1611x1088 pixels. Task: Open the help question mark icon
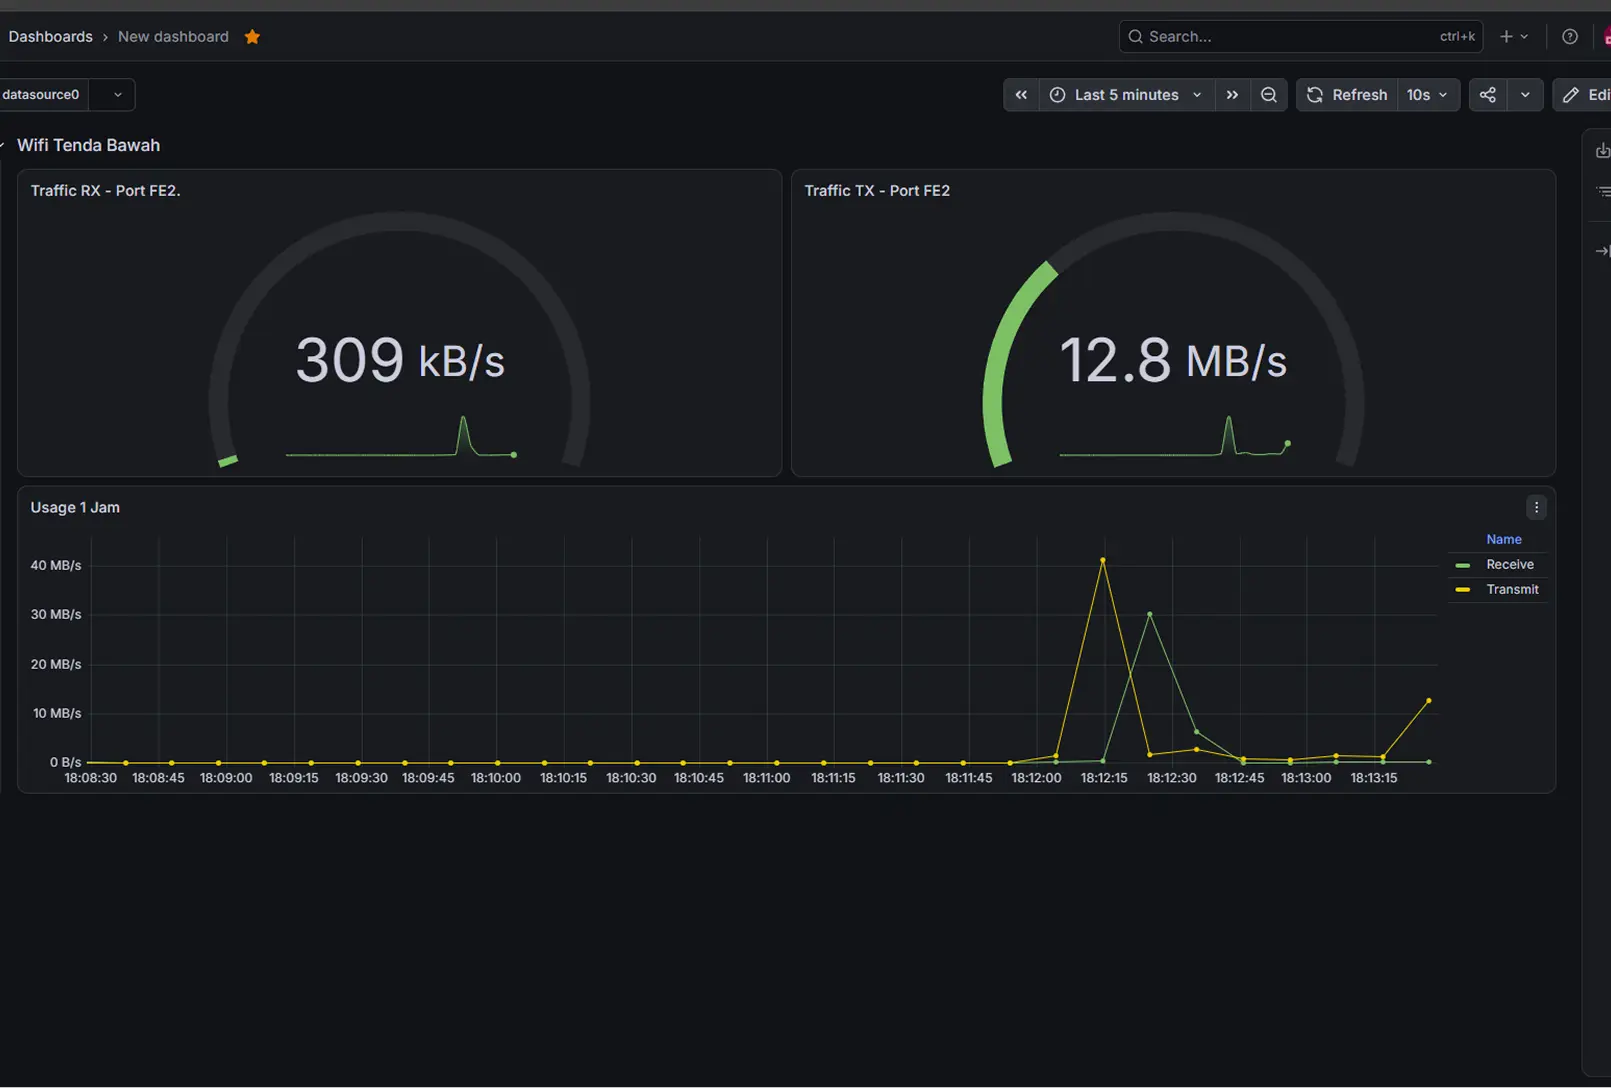(x=1570, y=37)
